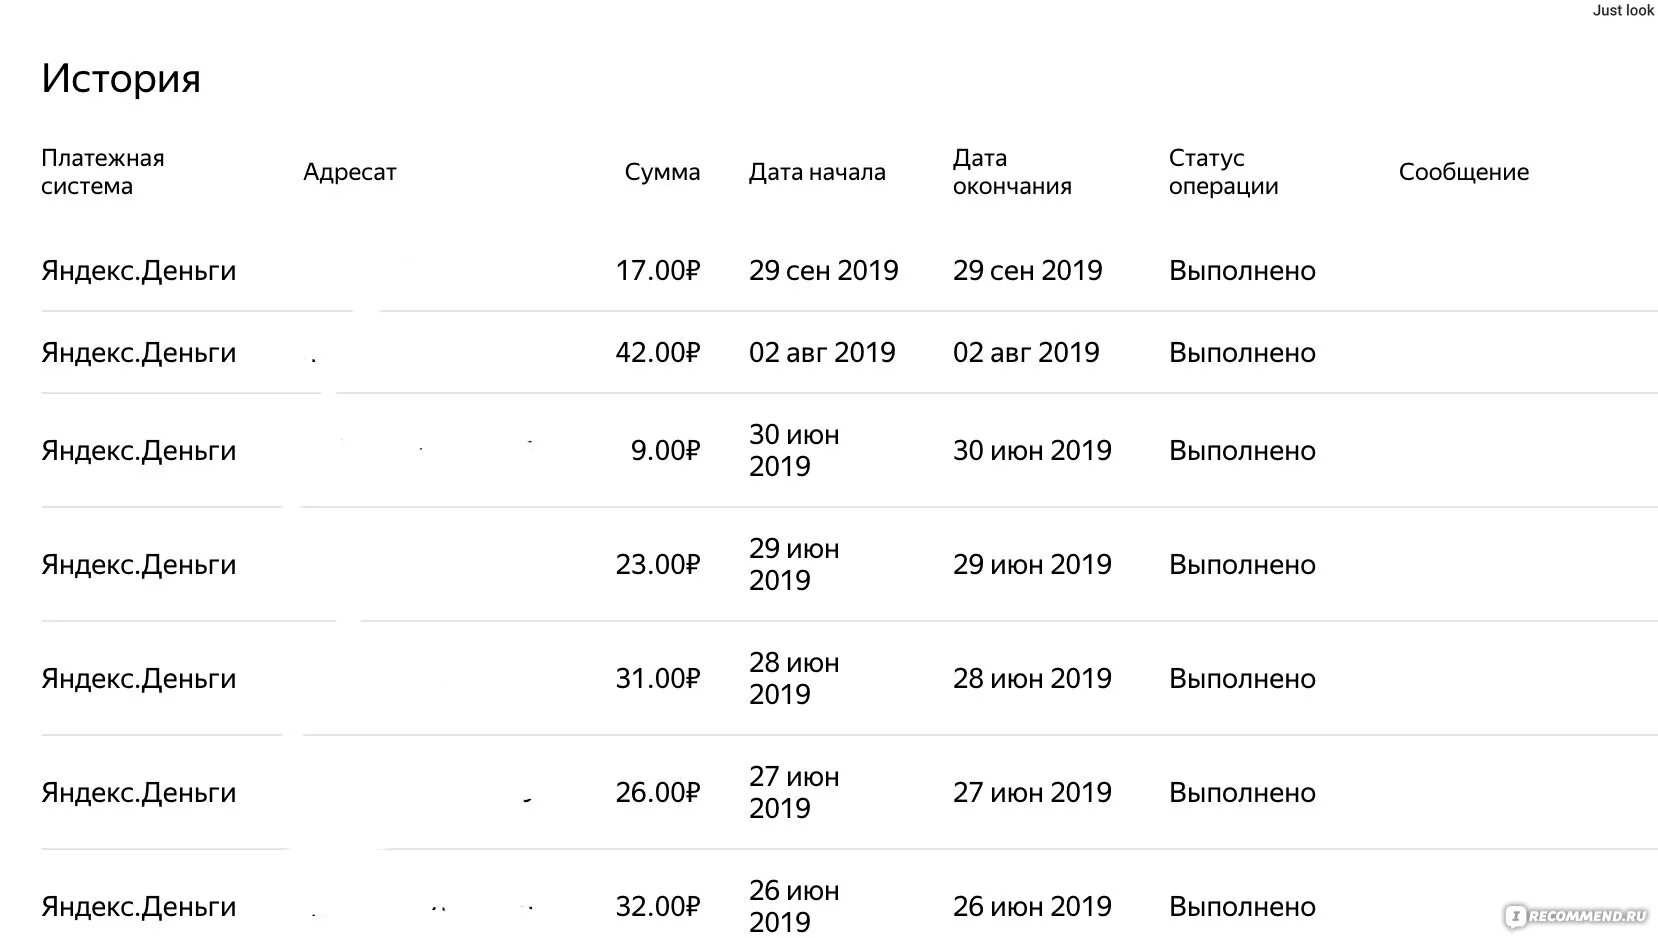Click the Платежная система column header
This screenshot has width=1658, height=938.
tap(102, 172)
